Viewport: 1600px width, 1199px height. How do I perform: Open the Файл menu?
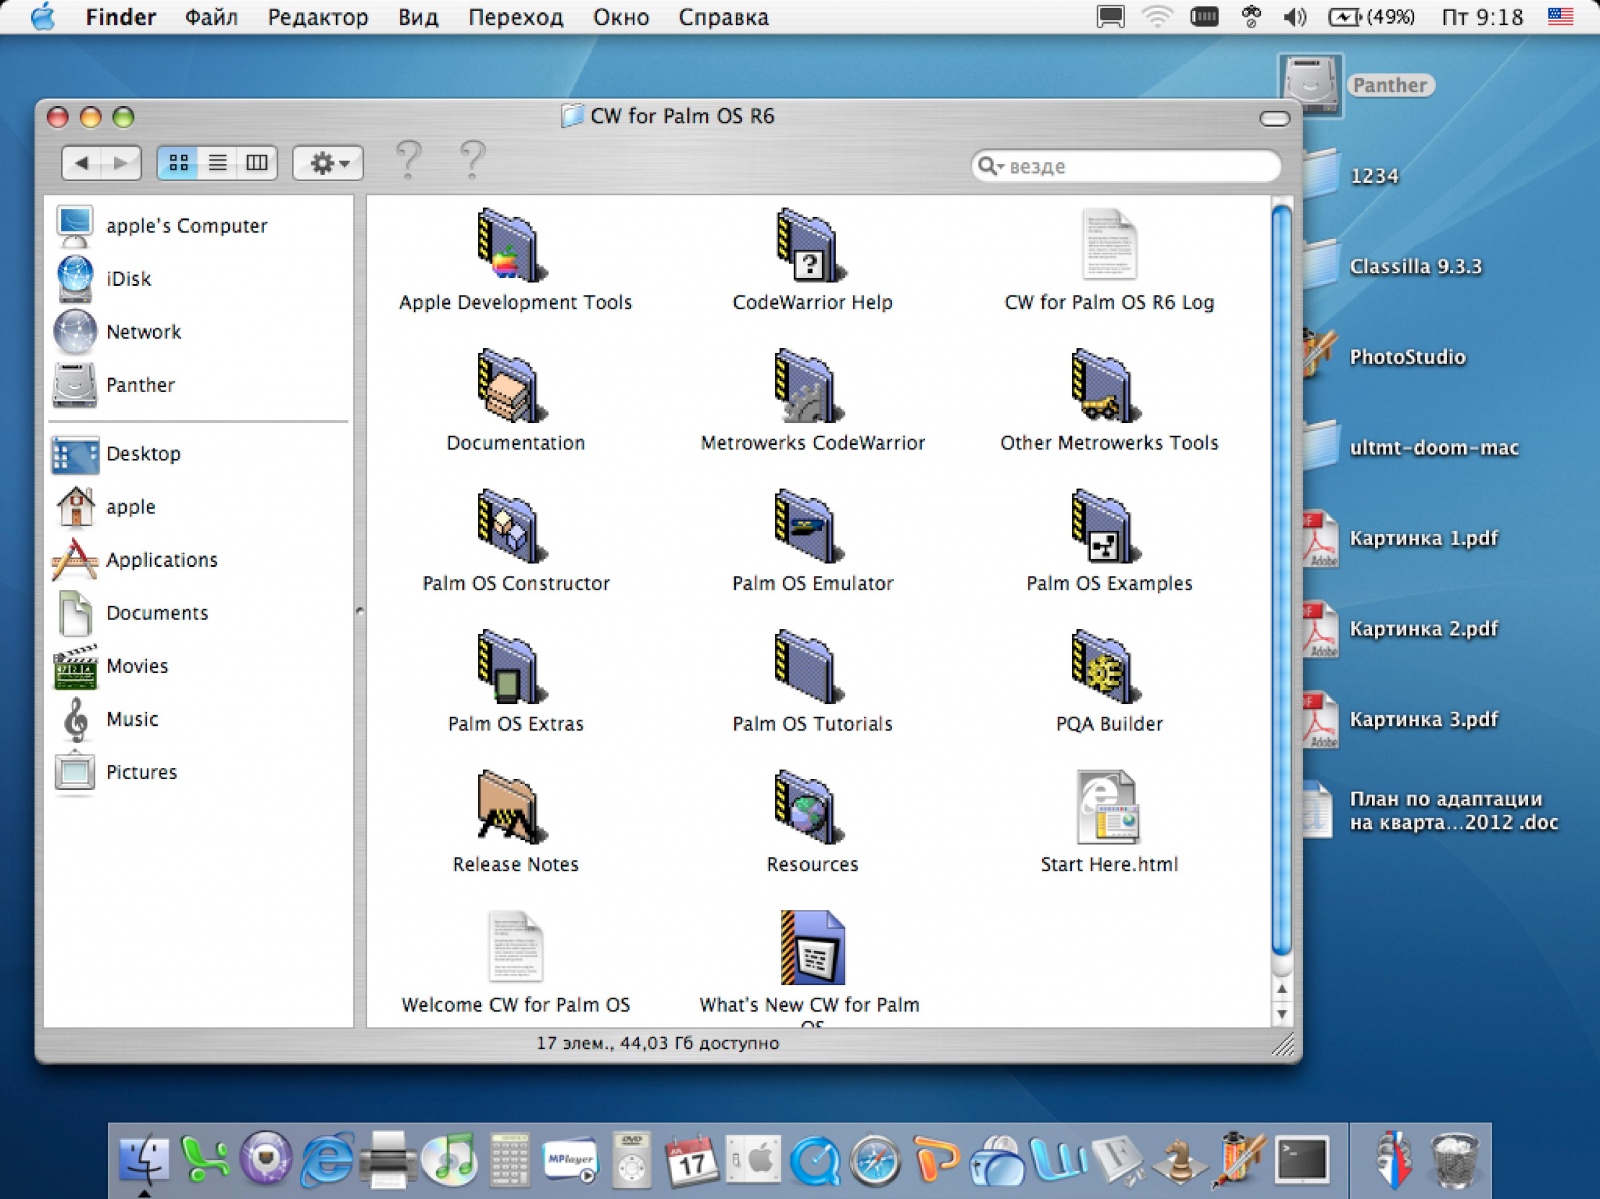point(211,17)
